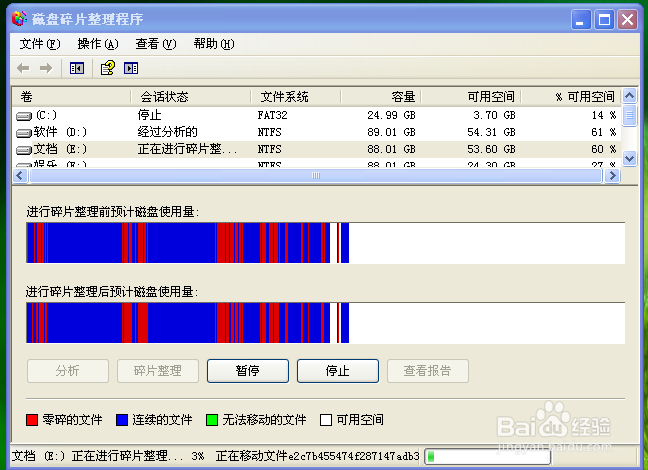648x470 pixels.
Task: Click the 60 % free space cell
Action: 604,149
